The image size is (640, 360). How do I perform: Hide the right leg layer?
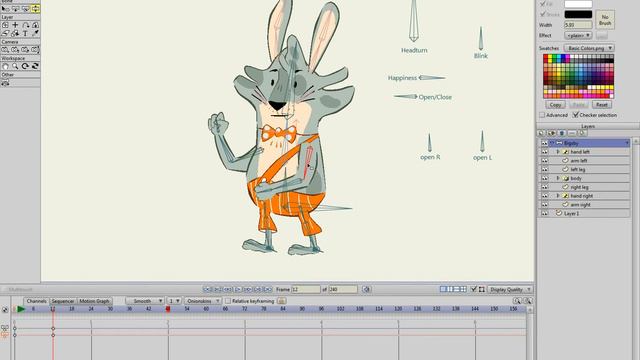click(x=544, y=187)
